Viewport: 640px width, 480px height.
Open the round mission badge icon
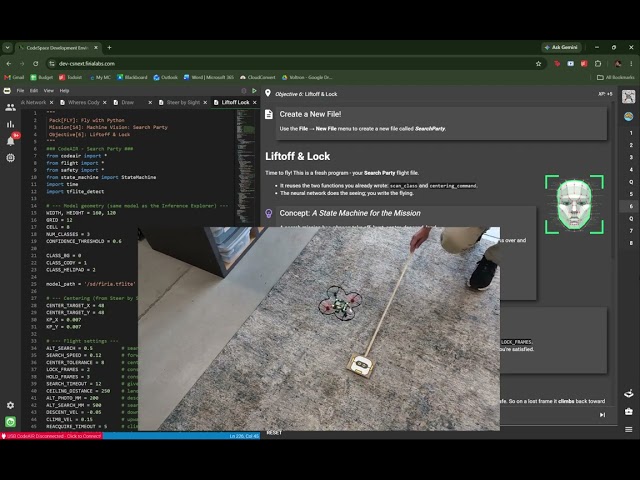(x=629, y=116)
